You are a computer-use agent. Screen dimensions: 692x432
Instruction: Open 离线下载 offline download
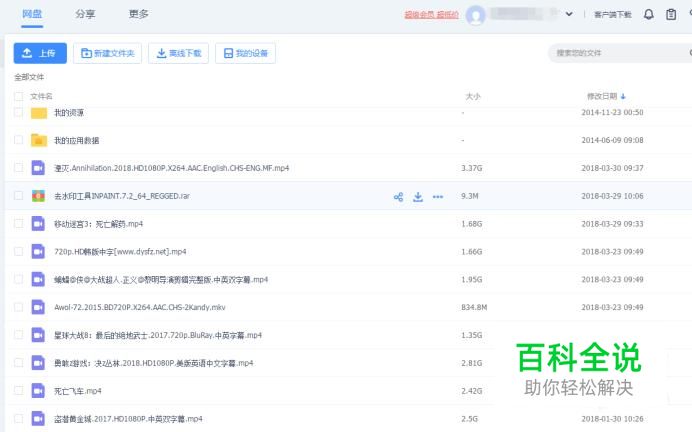tap(178, 53)
